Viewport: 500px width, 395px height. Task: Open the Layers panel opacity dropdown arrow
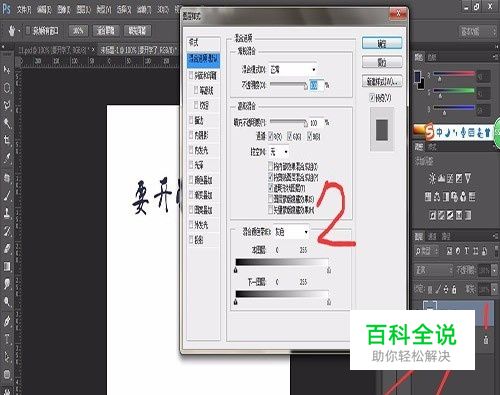(x=494, y=270)
